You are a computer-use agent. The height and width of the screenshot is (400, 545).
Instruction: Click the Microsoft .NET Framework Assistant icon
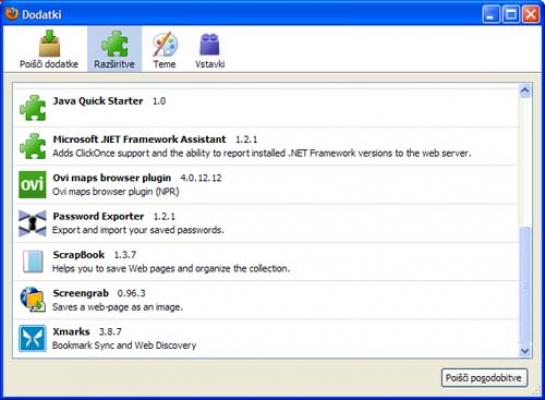pyautogui.click(x=33, y=146)
